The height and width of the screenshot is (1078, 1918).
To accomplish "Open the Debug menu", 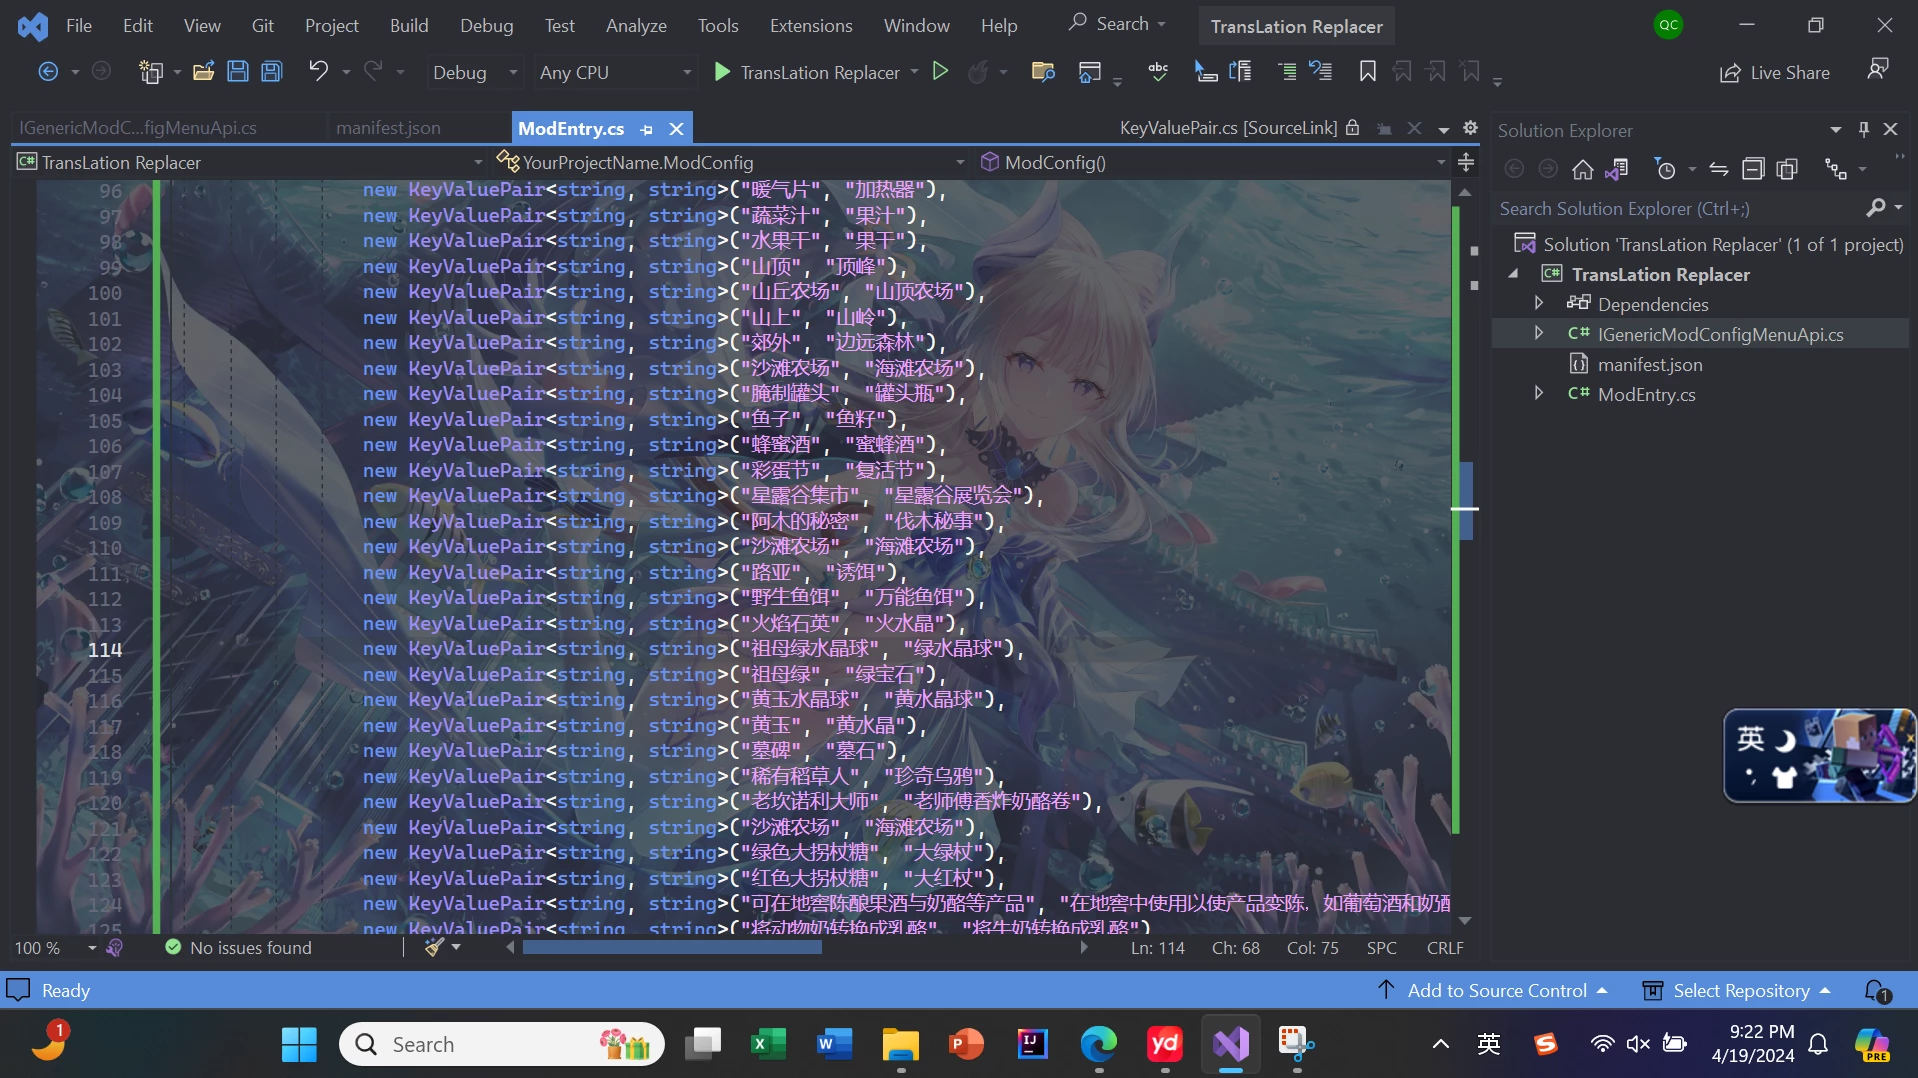I will [486, 26].
